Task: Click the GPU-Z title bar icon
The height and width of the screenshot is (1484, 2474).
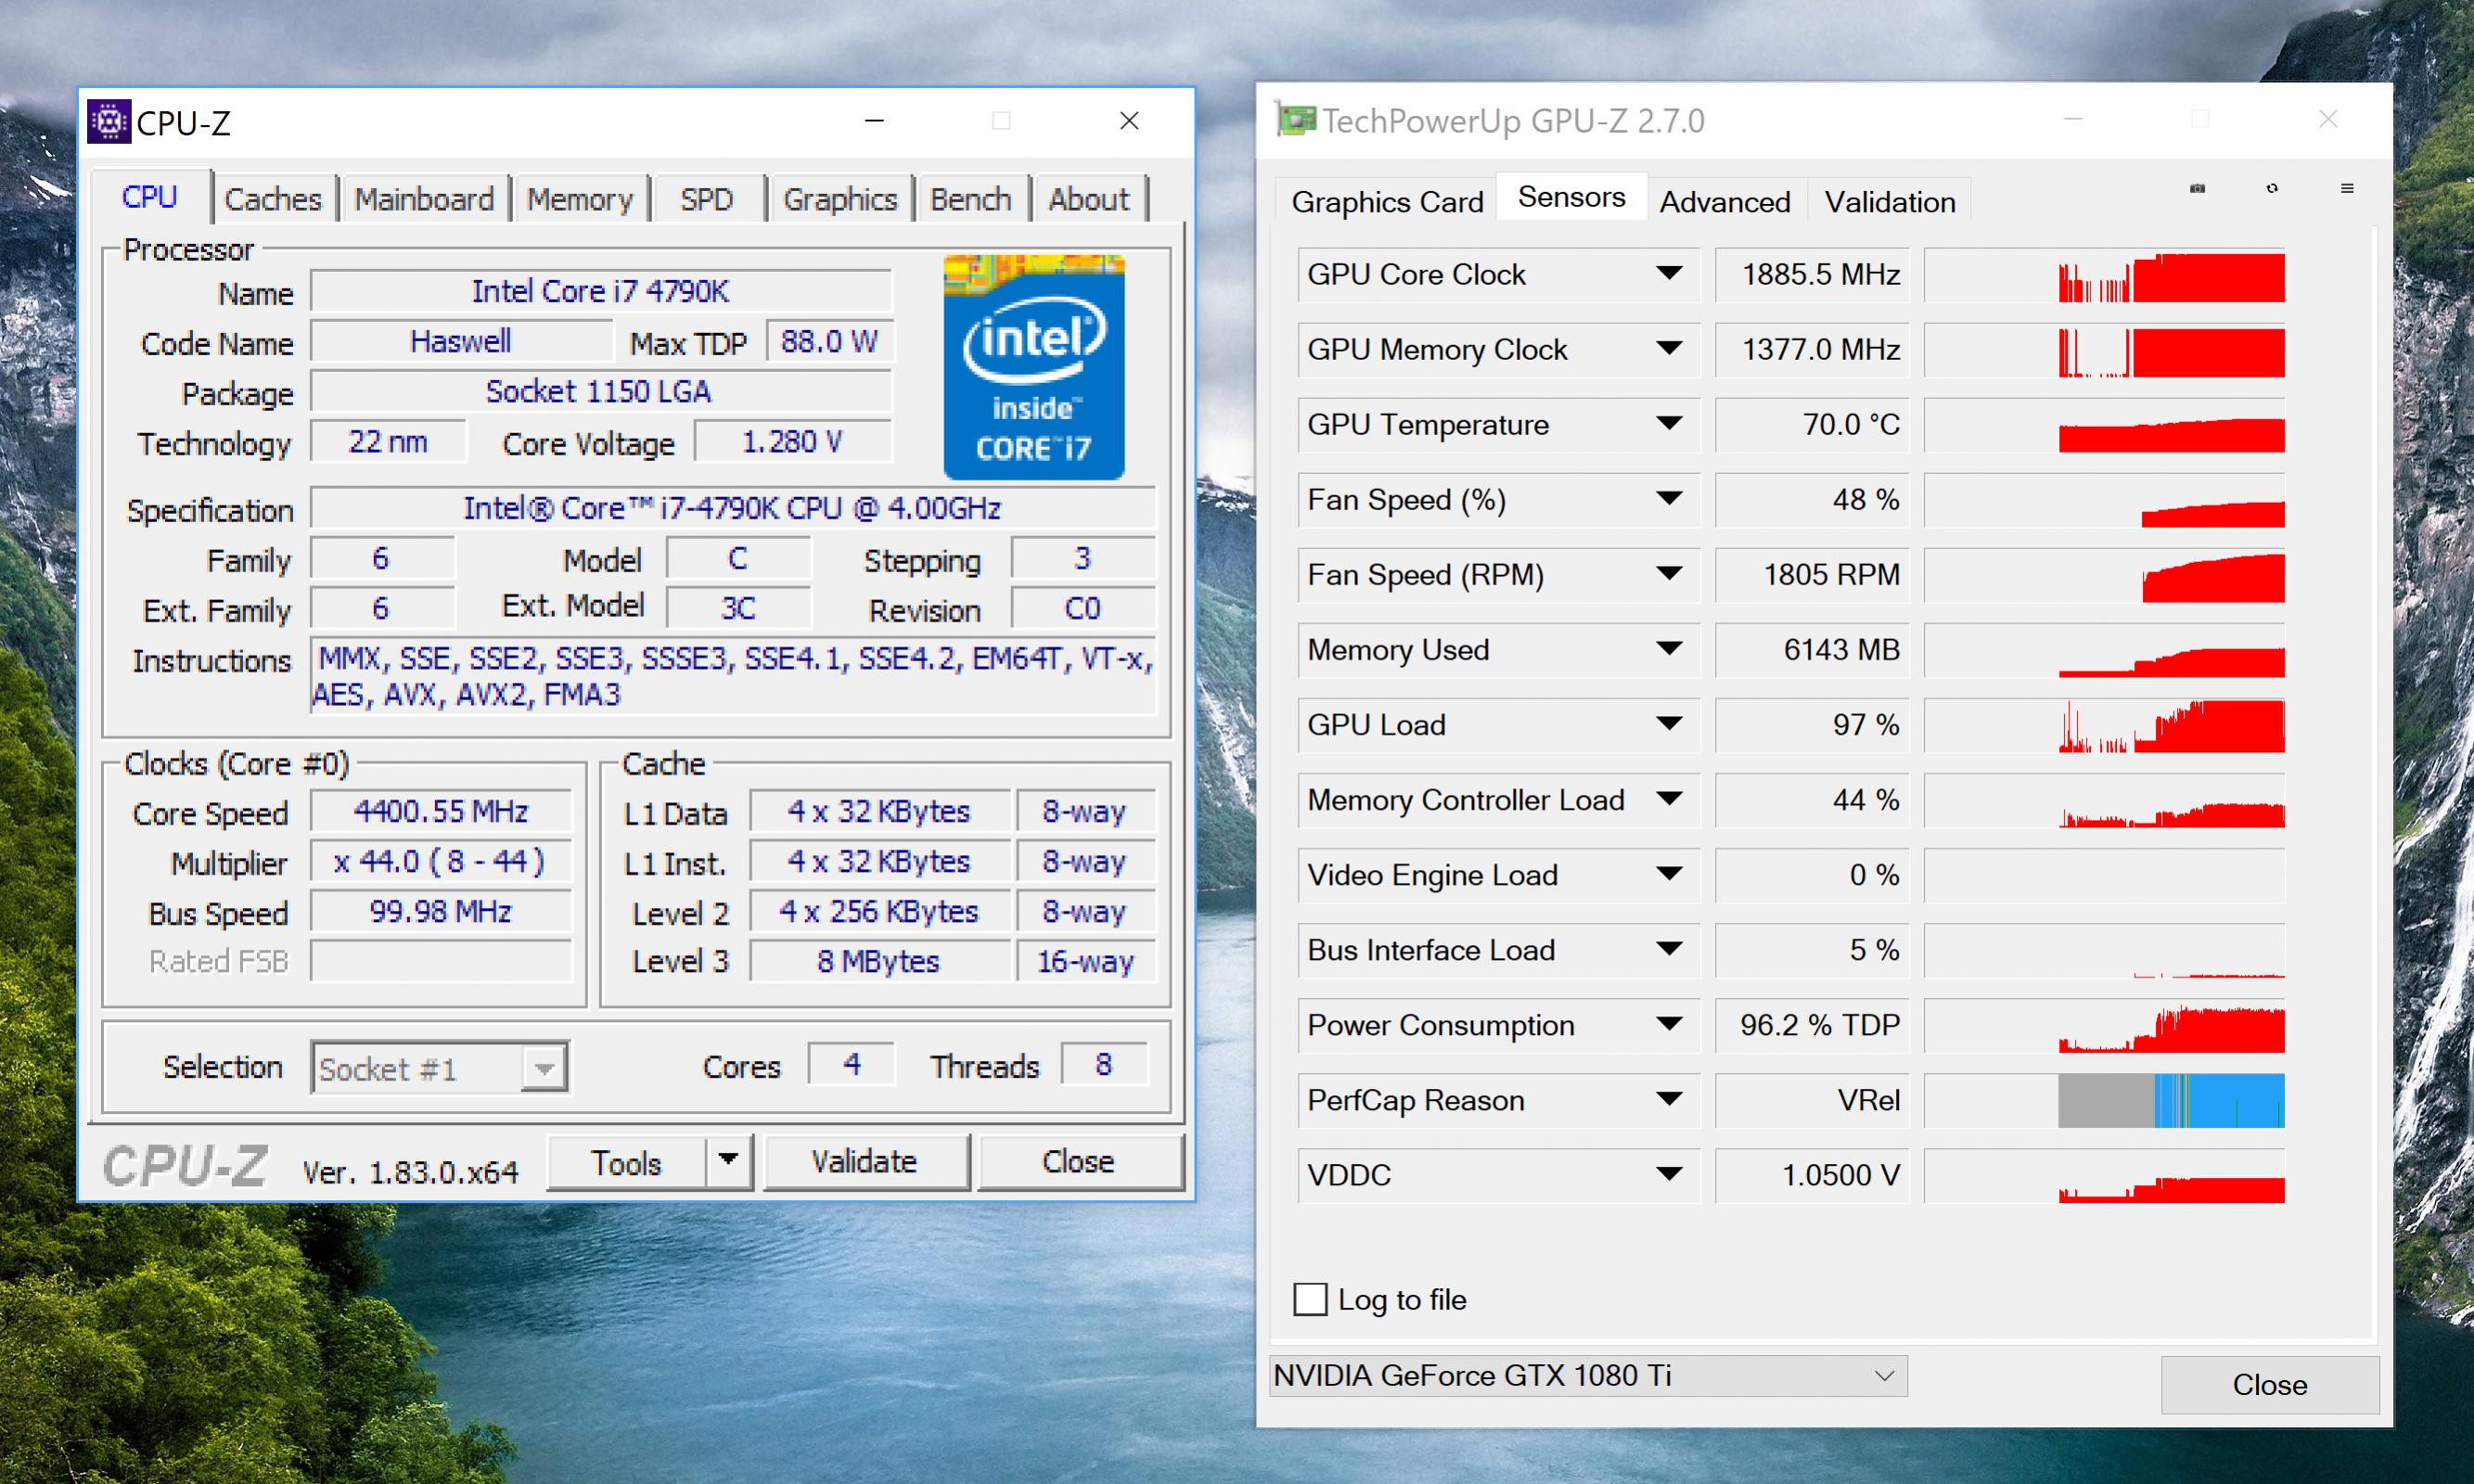Action: [x=1295, y=121]
